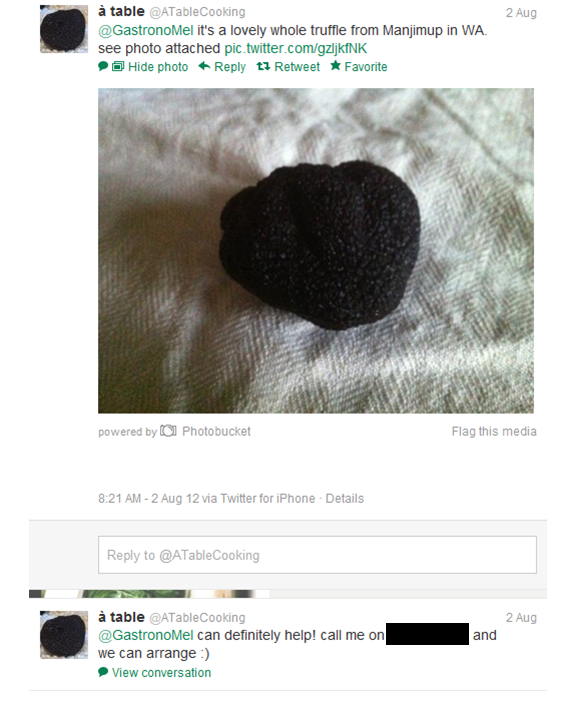Open @GastronoMel mention in first tweet
Image resolution: width=583 pixels, height=703 pixels.
click(146, 30)
